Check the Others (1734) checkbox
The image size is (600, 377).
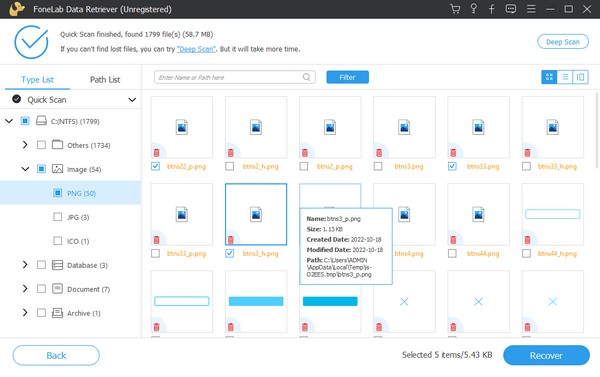point(41,145)
